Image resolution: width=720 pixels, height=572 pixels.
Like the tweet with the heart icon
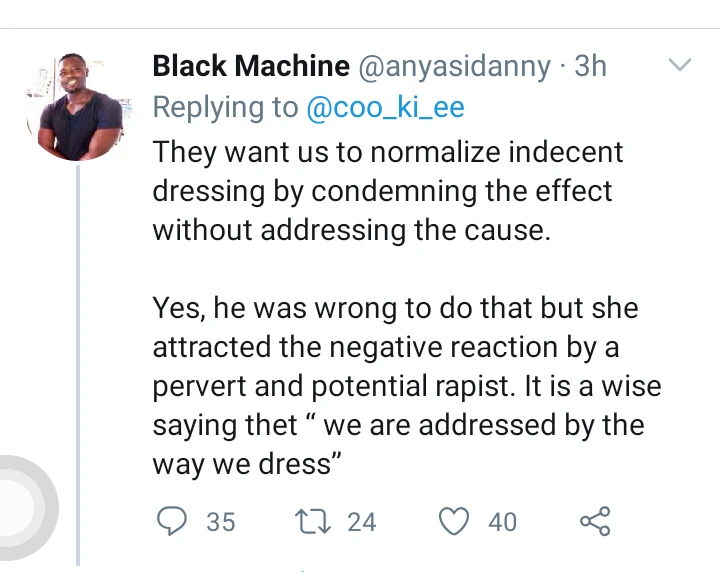click(455, 521)
